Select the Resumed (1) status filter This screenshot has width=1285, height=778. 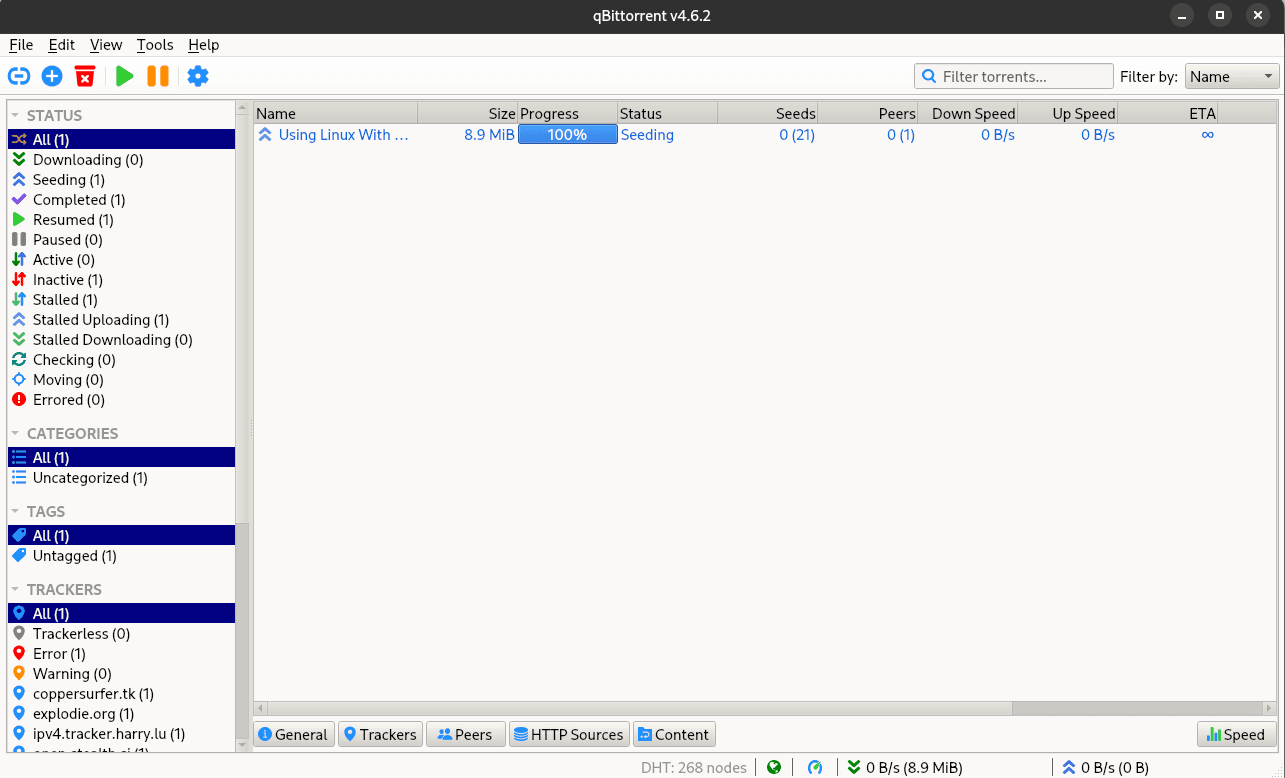tap(122, 220)
